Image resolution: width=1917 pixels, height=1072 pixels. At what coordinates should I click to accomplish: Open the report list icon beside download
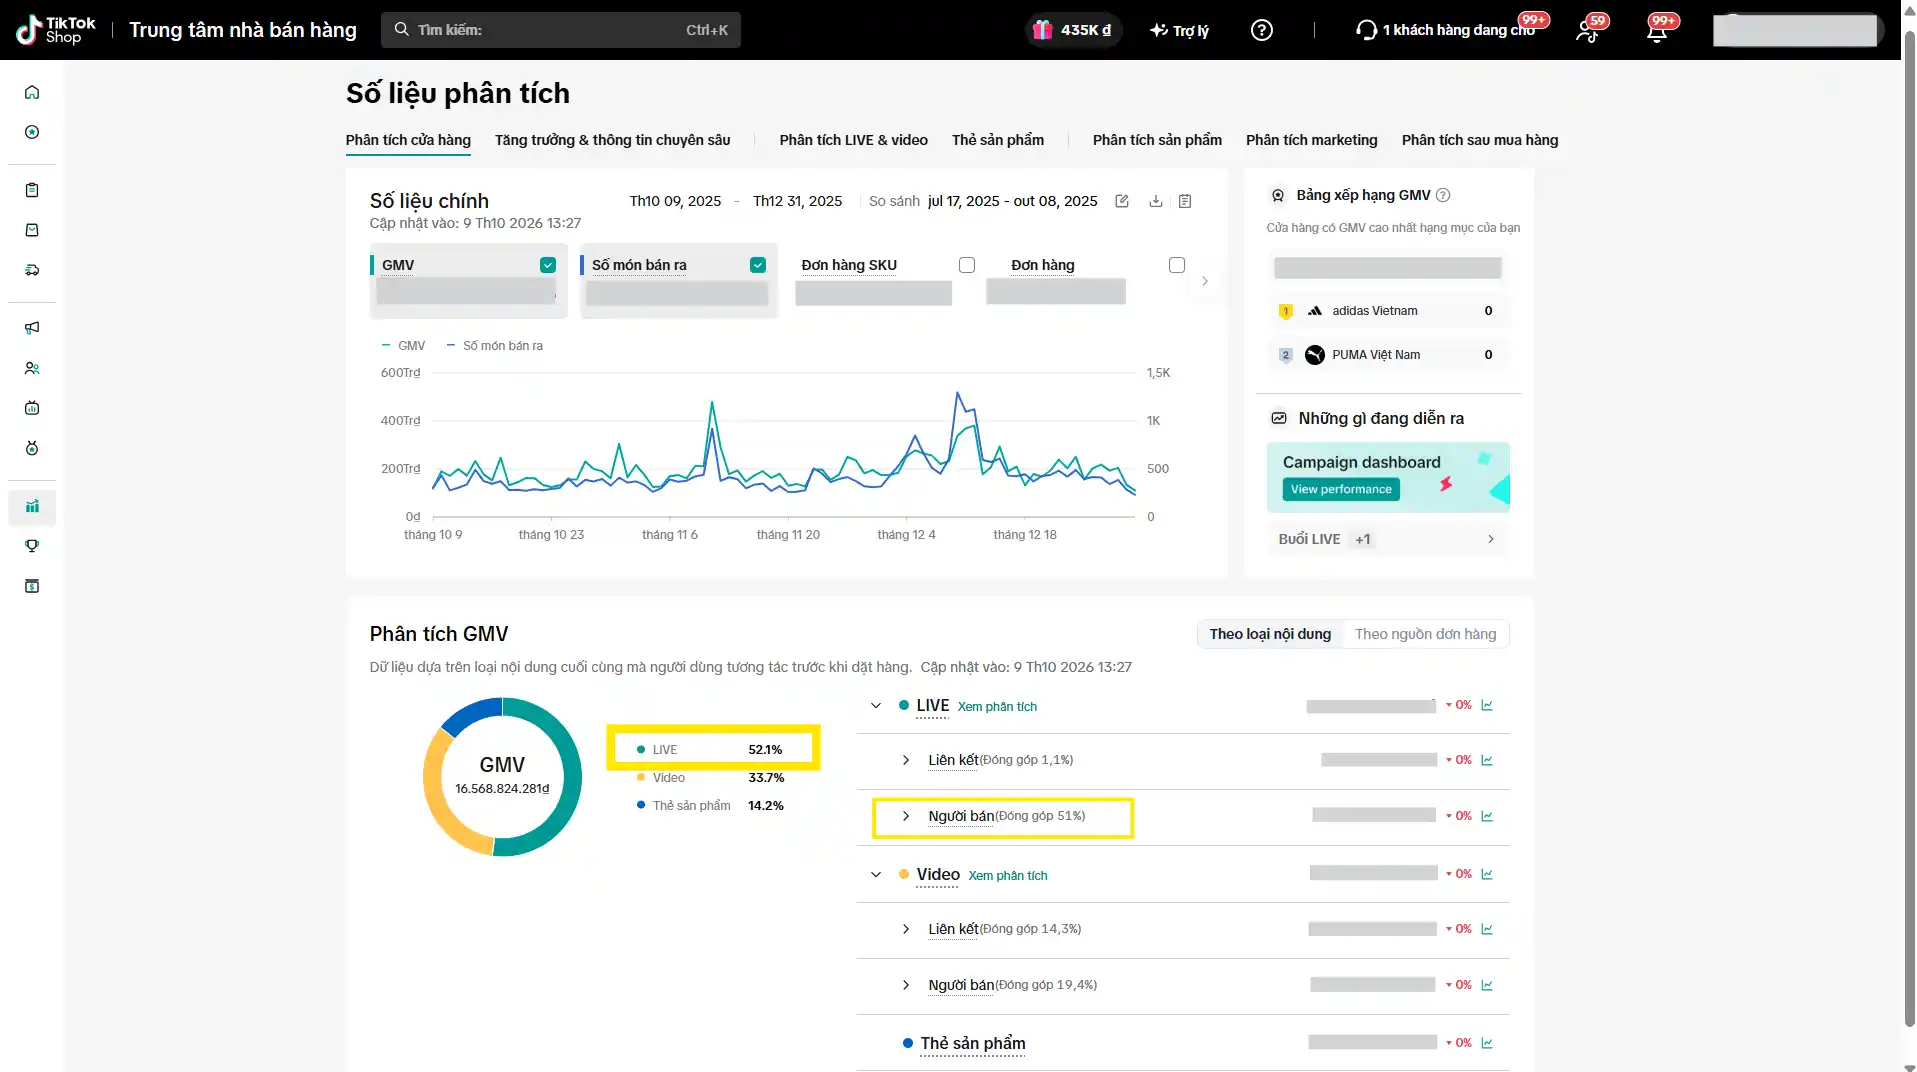(x=1185, y=201)
